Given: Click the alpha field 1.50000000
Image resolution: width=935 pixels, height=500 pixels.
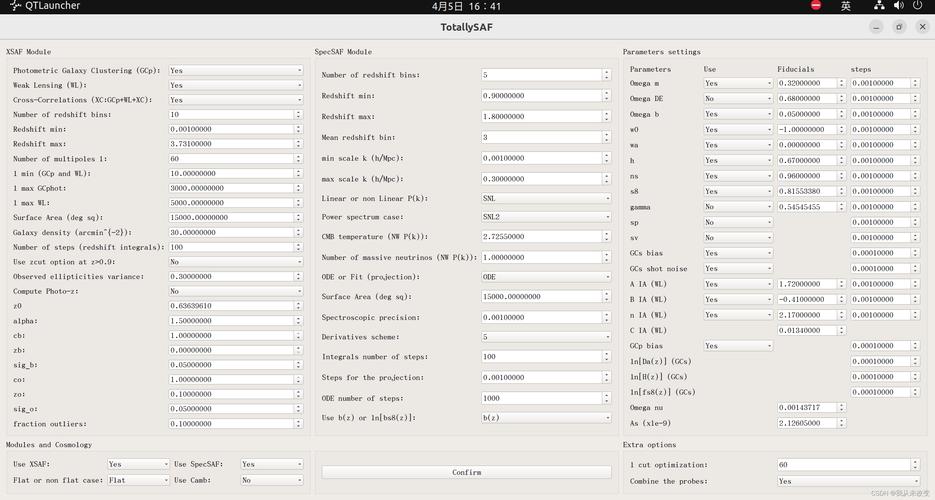Looking at the screenshot, I should click(236, 321).
